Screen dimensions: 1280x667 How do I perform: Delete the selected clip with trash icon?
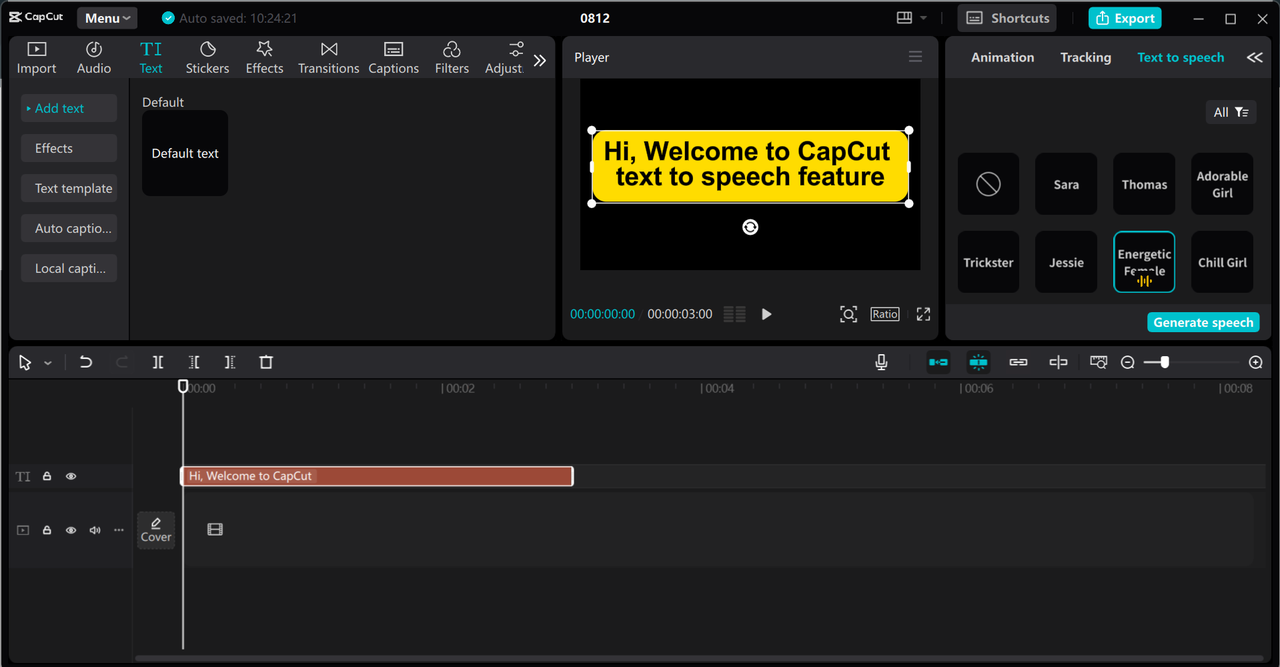coord(266,362)
